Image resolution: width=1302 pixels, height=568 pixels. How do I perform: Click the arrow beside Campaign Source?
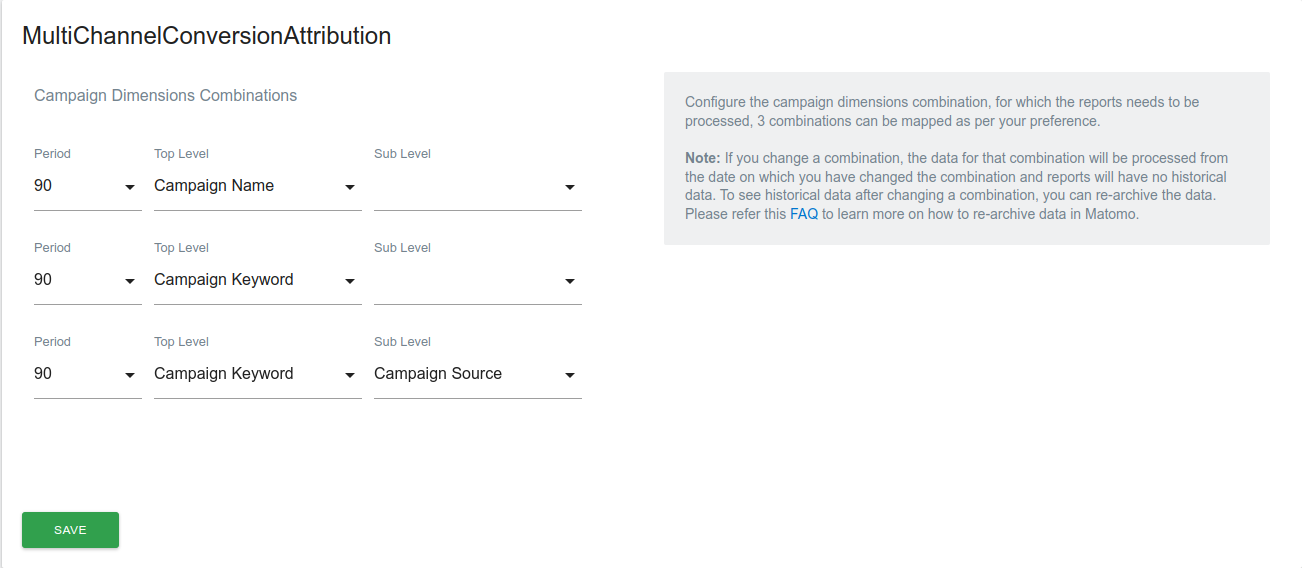[570, 375]
